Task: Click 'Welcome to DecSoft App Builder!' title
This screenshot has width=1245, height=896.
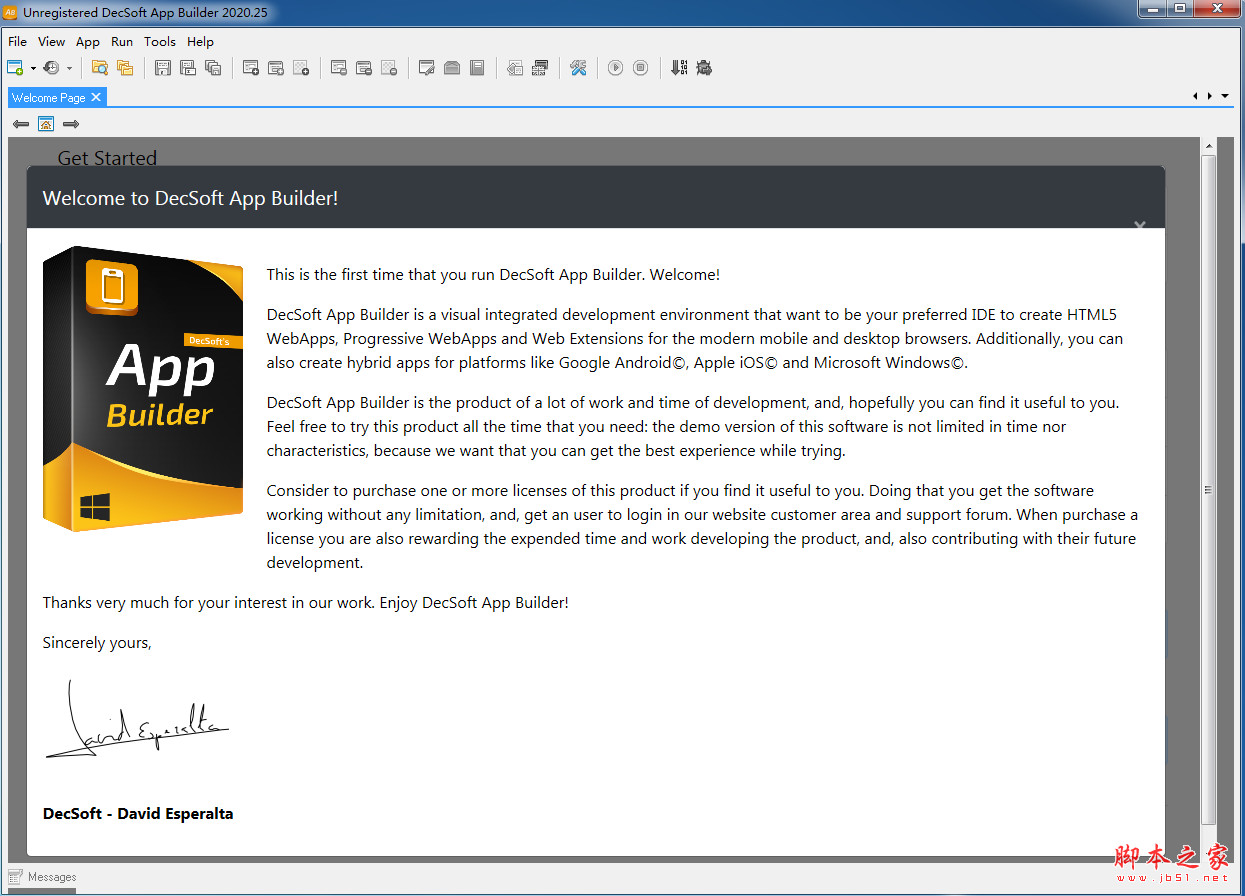Action: [x=190, y=198]
